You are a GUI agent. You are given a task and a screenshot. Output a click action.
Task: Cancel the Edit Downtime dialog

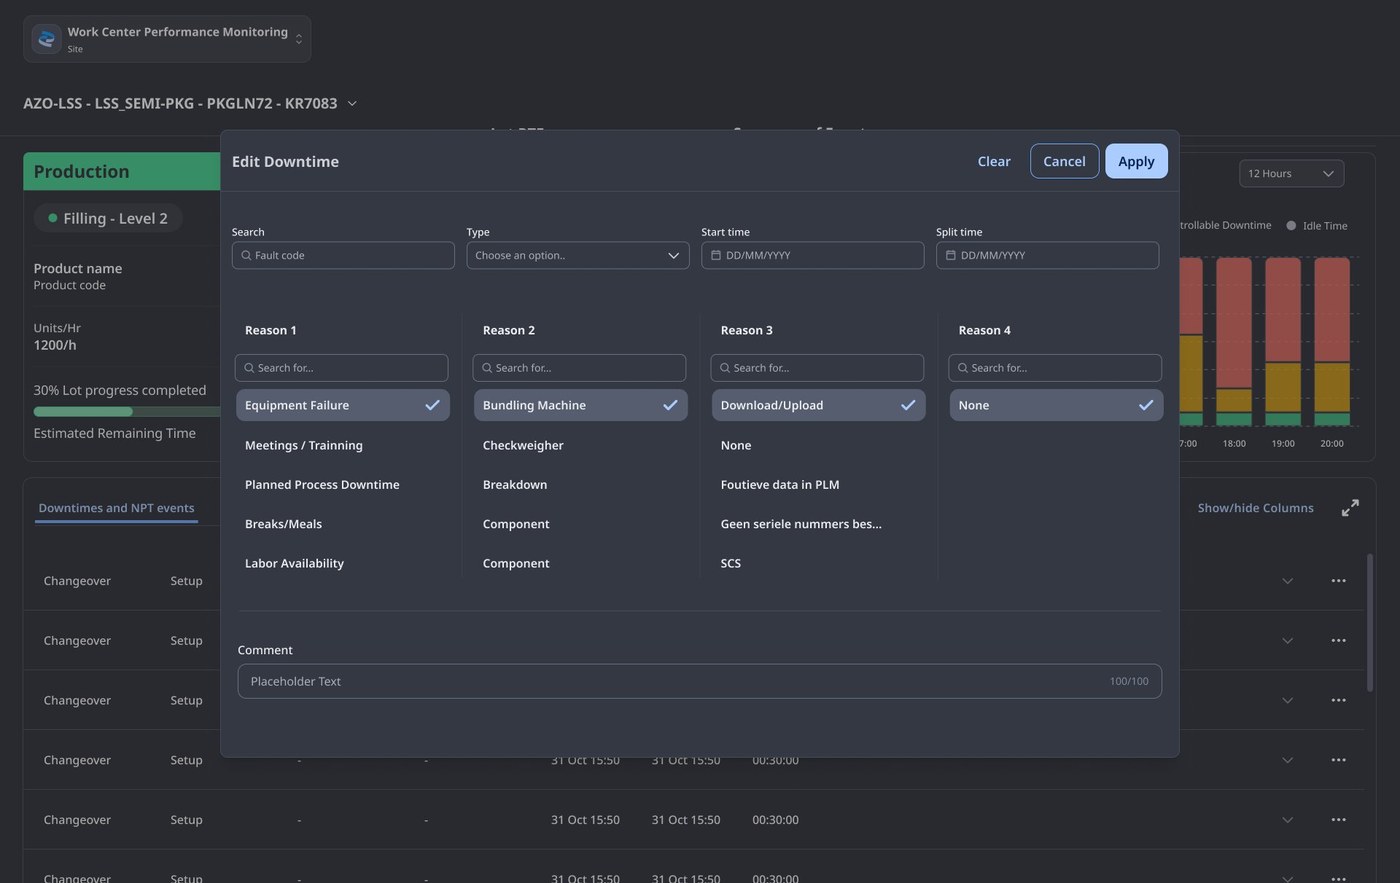click(x=1064, y=161)
